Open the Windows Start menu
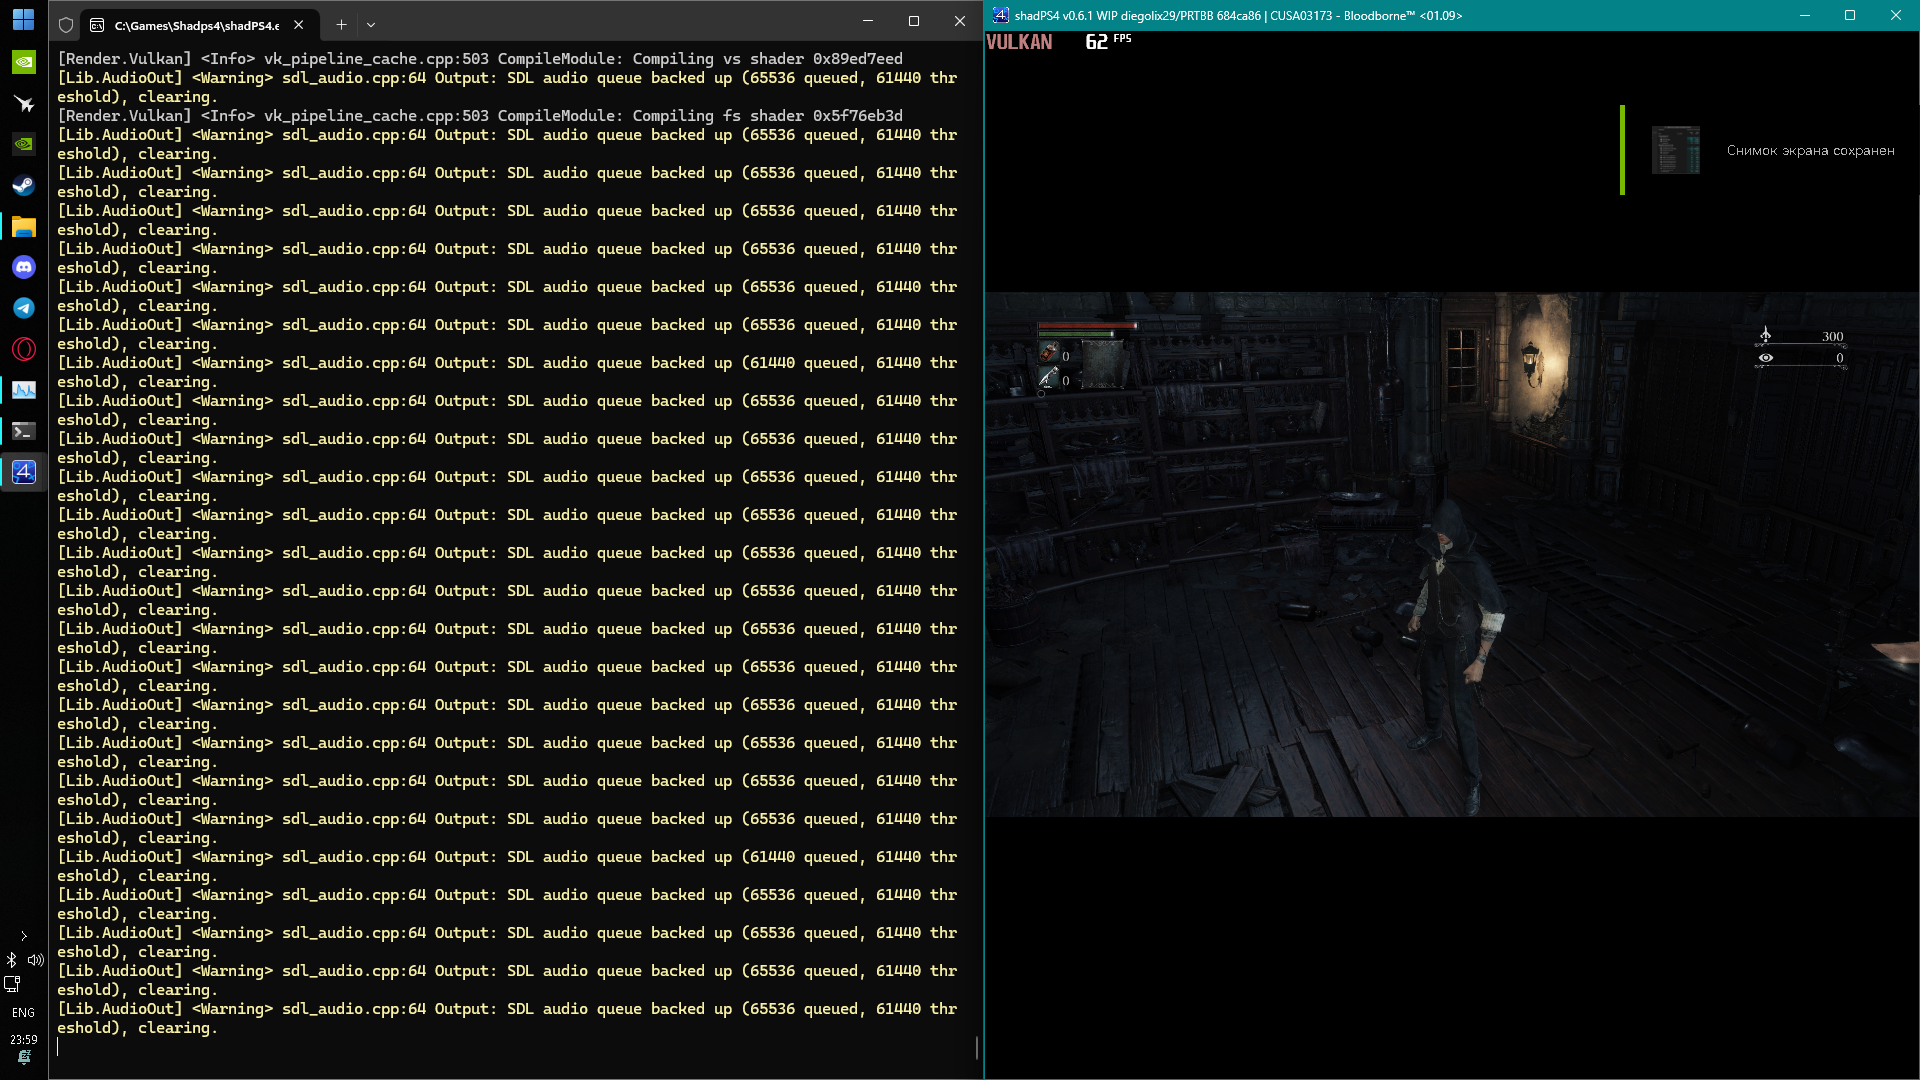Viewport: 1920px width, 1080px height. 23,20
